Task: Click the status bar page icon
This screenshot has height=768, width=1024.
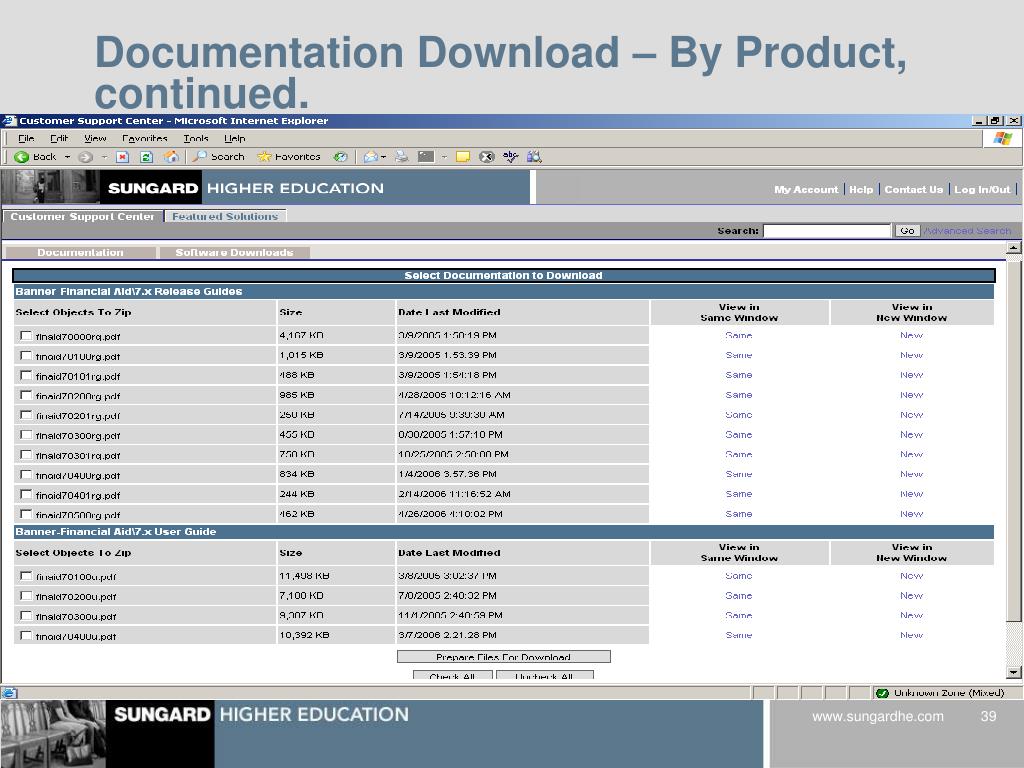Action: click(9, 694)
